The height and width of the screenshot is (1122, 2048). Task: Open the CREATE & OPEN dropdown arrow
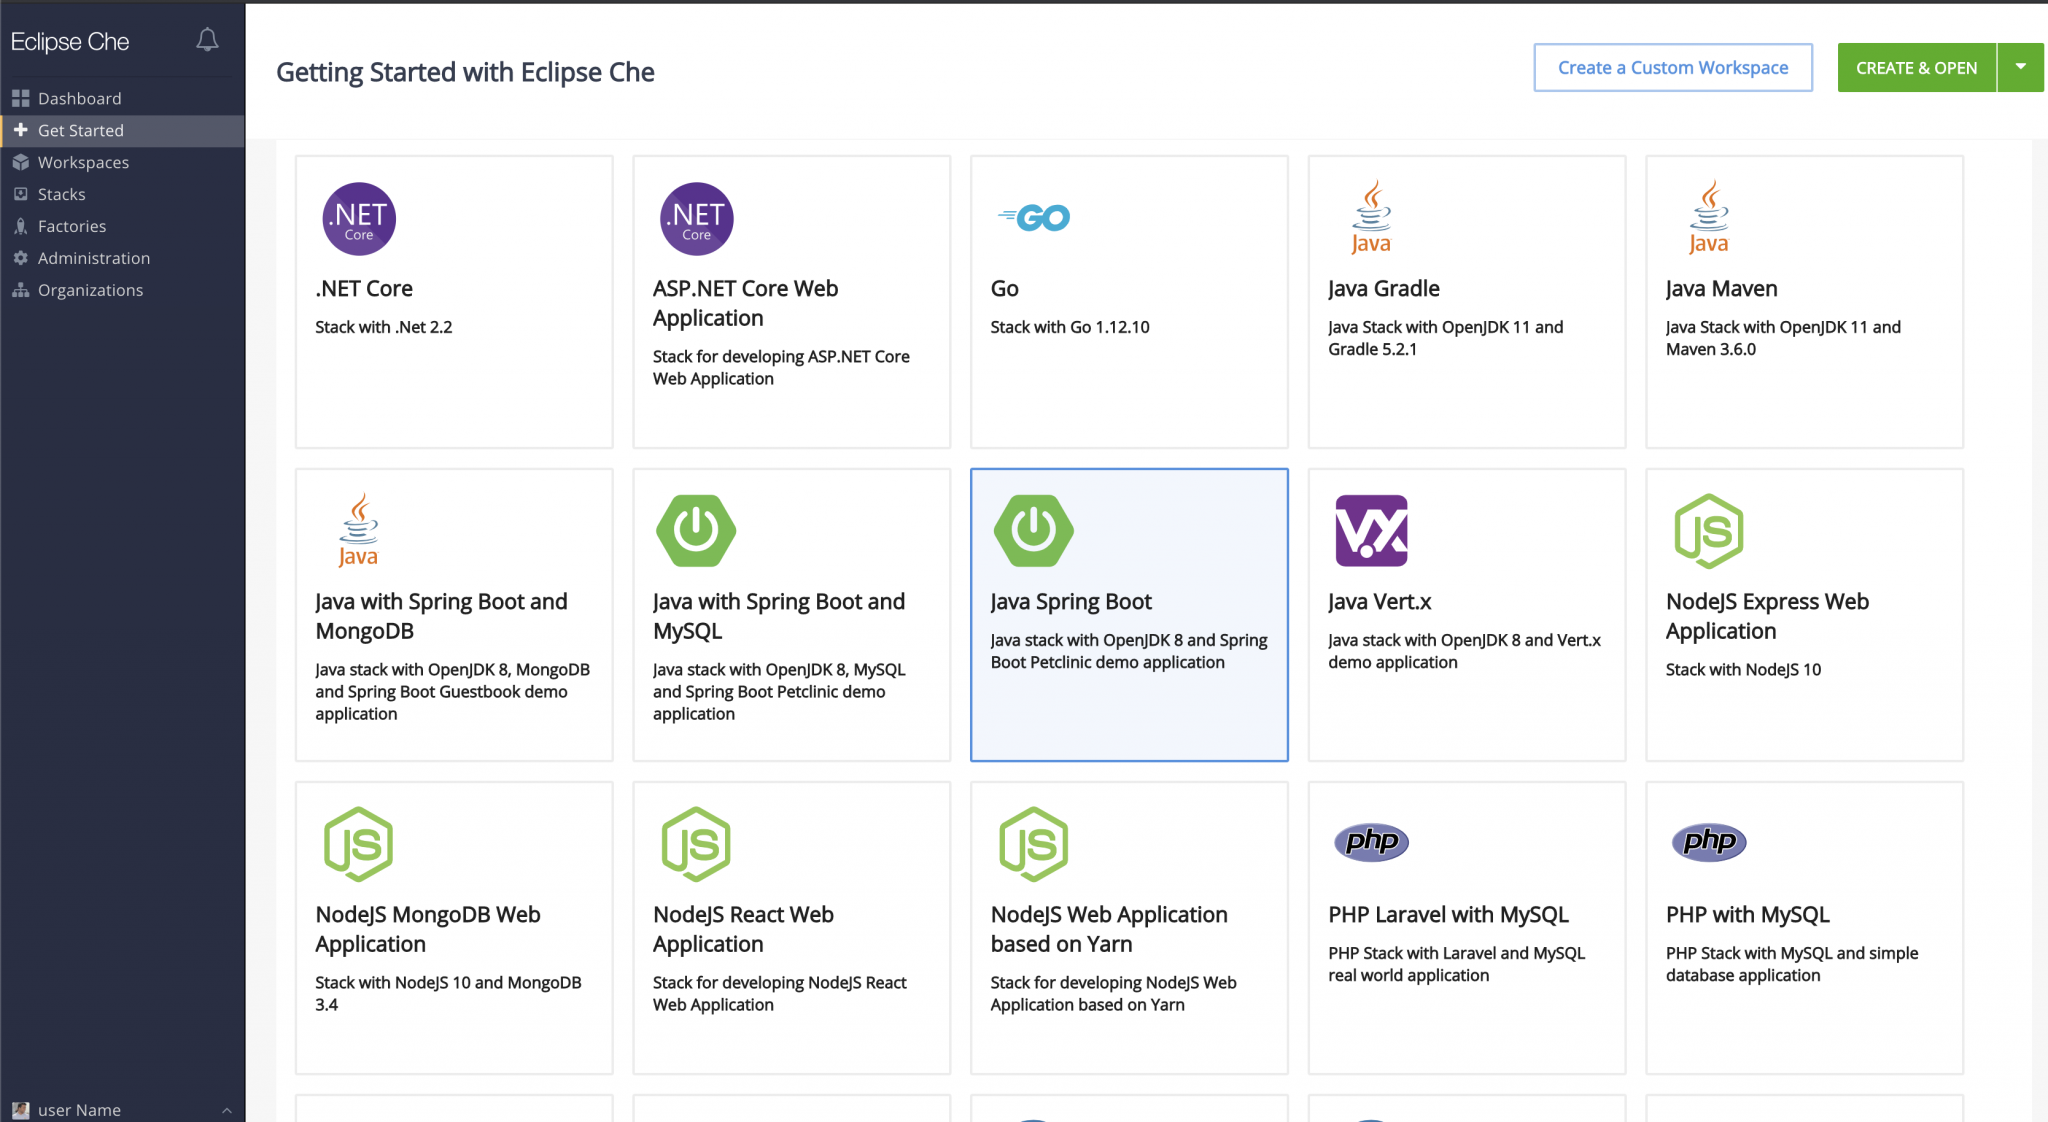pyautogui.click(x=2021, y=67)
